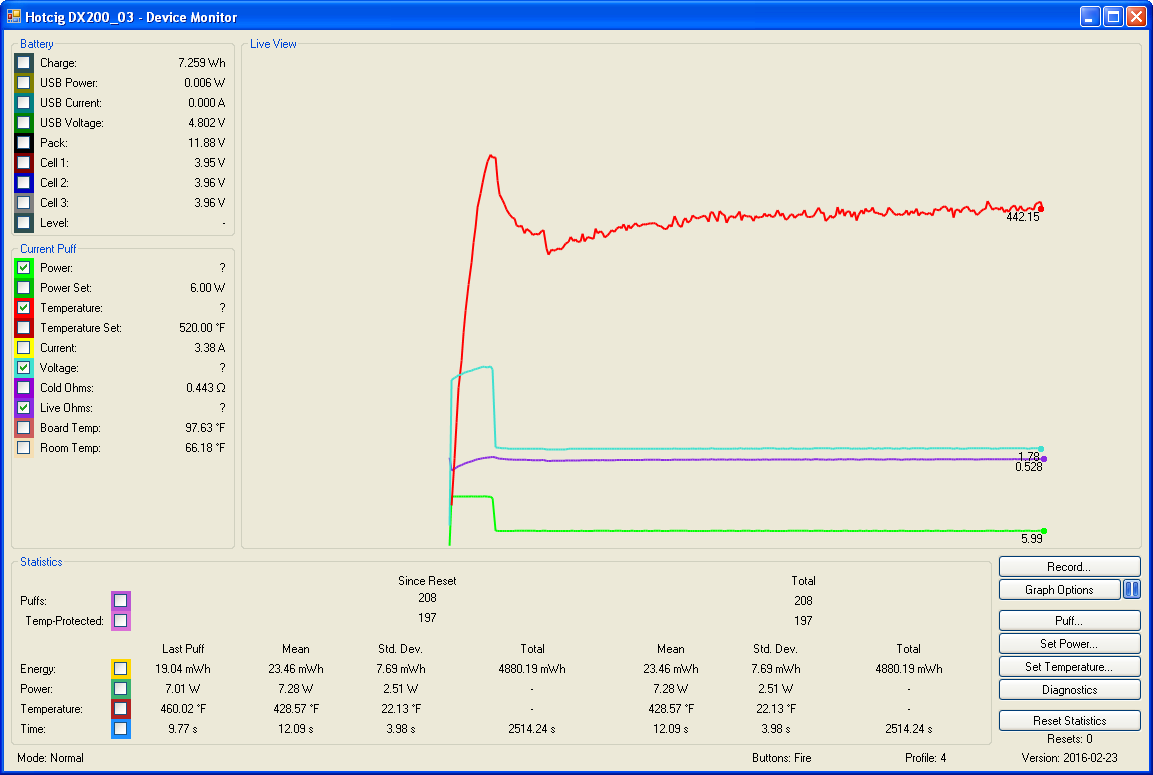Screen dimensions: 1153x775
Task: Click the red temperature curve endpoint marker
Action: click(x=1040, y=208)
